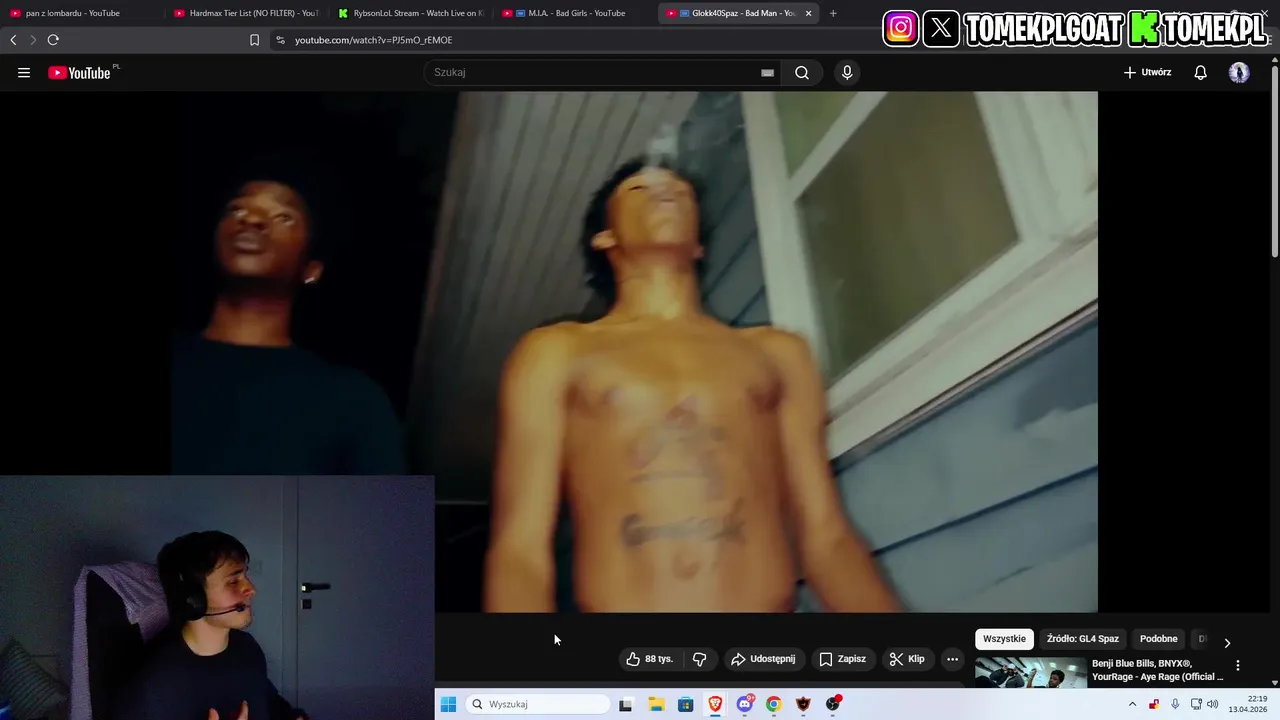Select the Wszystkie filter chip
Image resolution: width=1280 pixels, height=720 pixels.
[1004, 639]
